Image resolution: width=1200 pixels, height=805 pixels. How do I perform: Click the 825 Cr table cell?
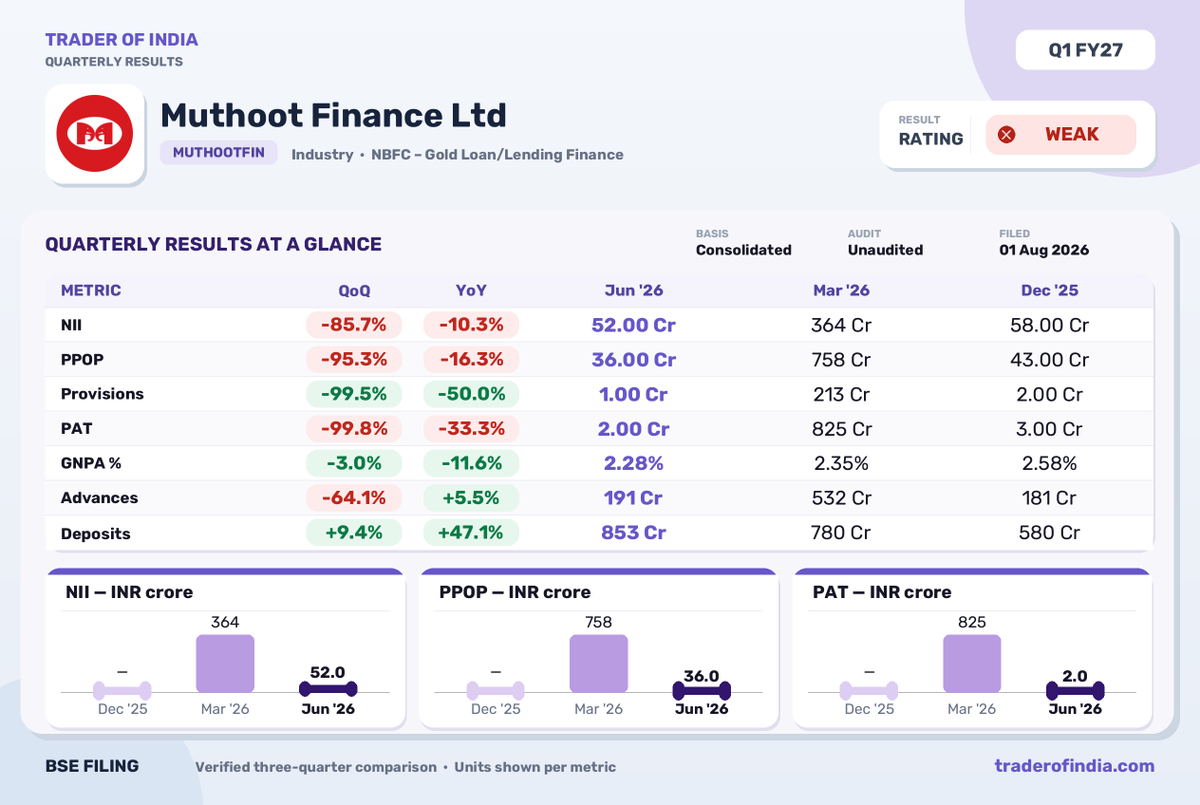click(x=841, y=428)
